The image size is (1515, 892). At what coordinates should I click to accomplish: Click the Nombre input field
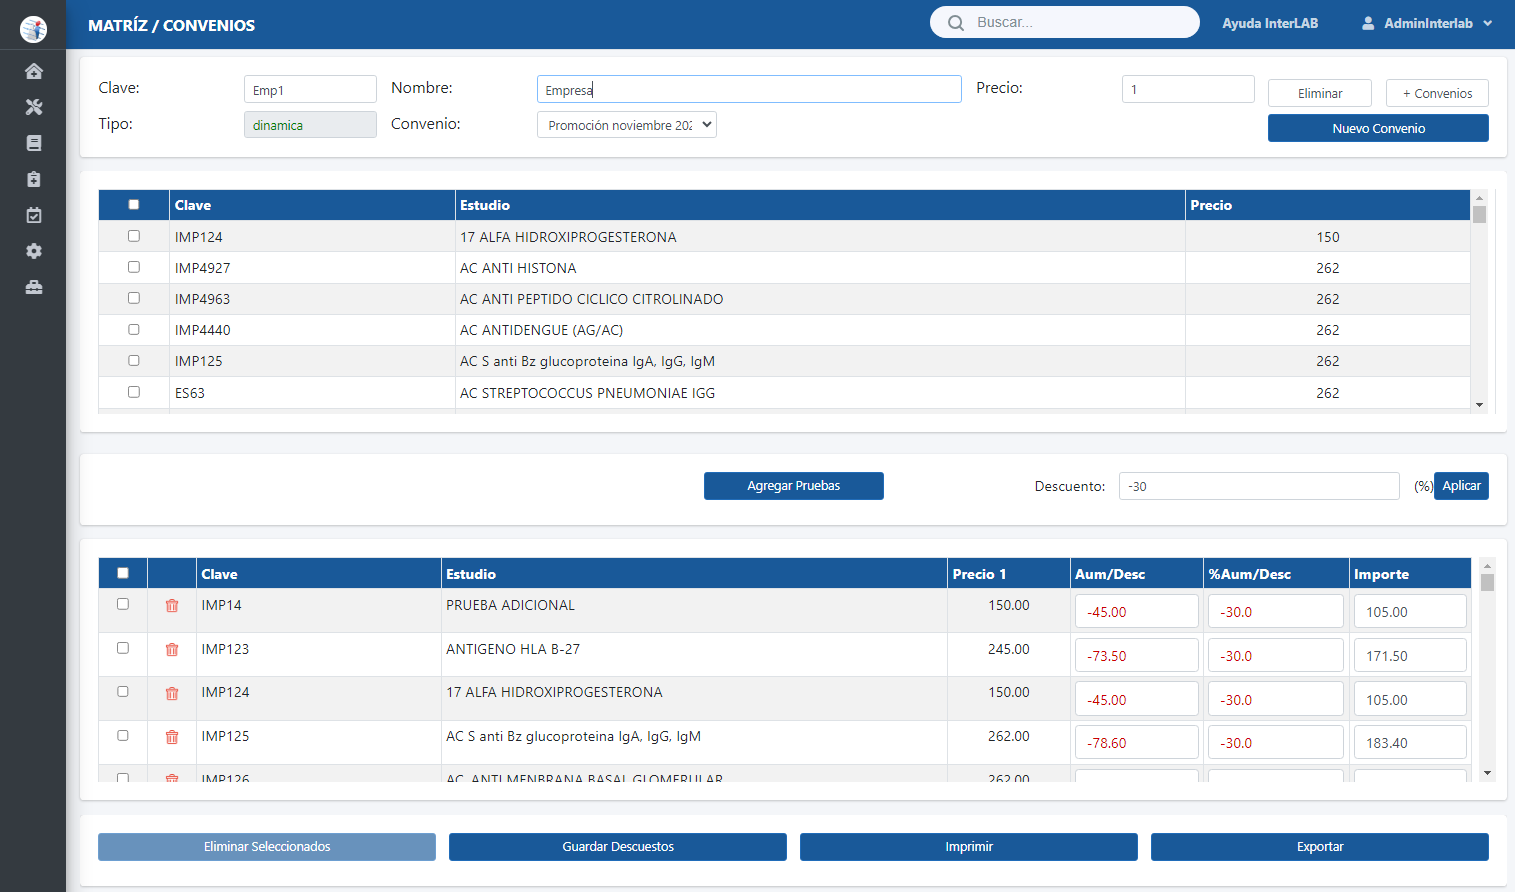(749, 89)
